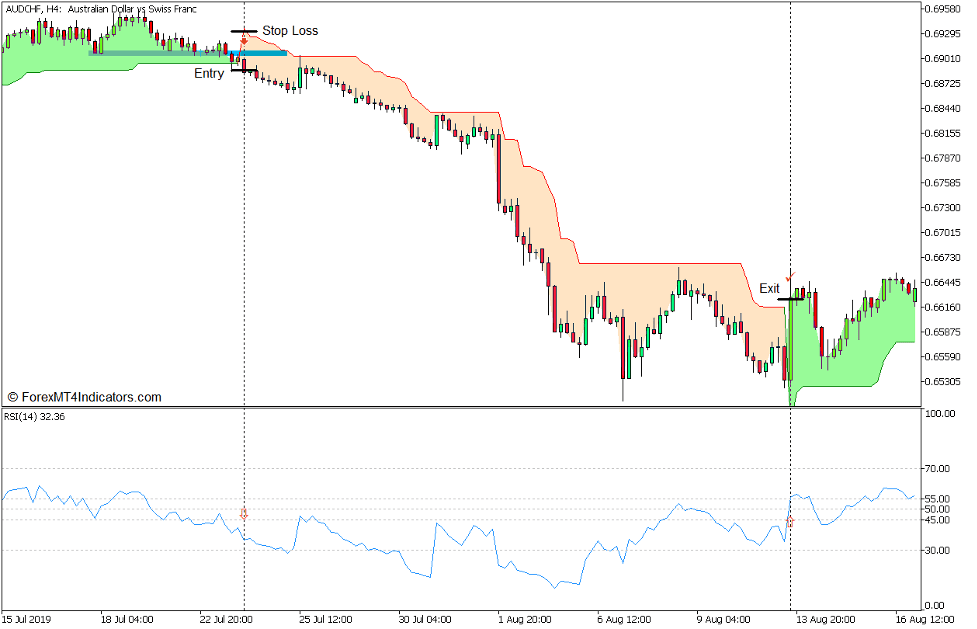The width and height of the screenshot is (977, 629).
Task: Select the AUDCHF H4 chart title
Action: click(100, 8)
